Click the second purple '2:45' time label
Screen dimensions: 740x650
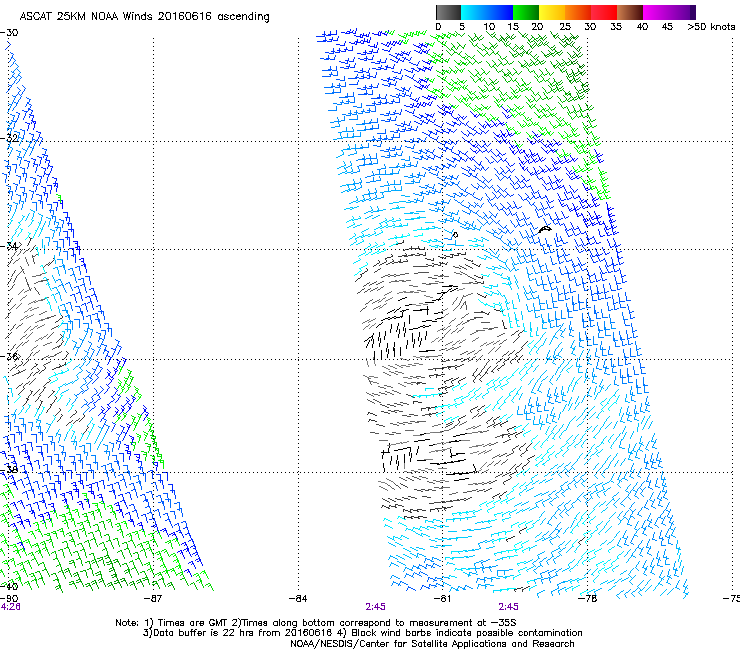(x=508, y=607)
